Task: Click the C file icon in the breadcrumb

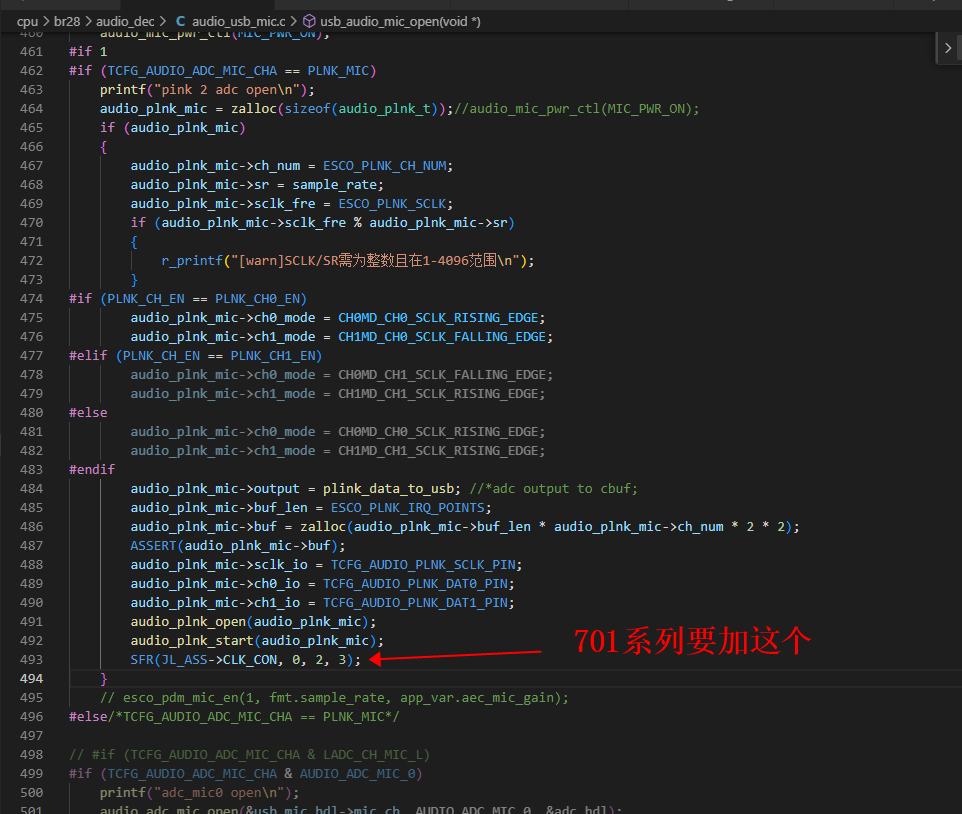Action: click(180, 21)
